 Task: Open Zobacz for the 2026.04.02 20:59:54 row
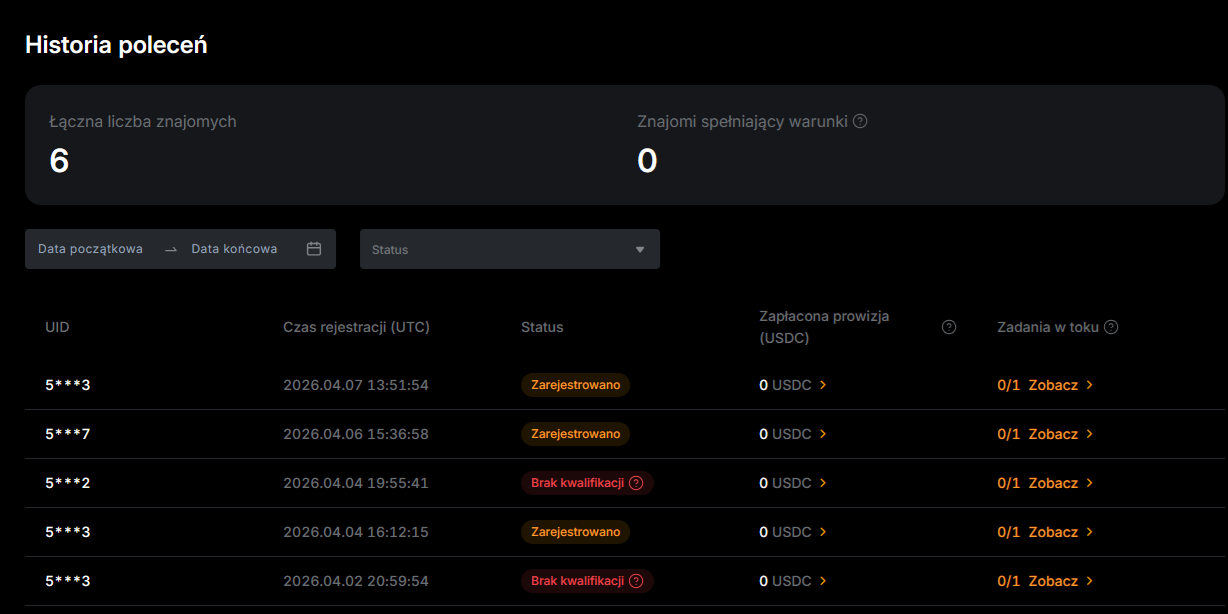click(x=1060, y=581)
